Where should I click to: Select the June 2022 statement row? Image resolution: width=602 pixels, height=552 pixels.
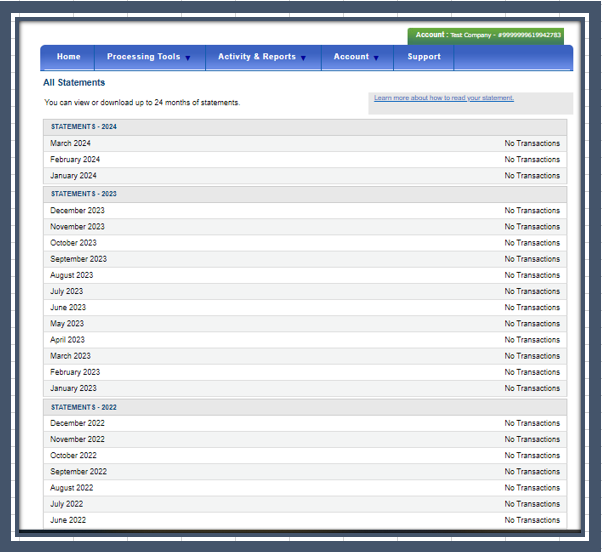pos(305,520)
